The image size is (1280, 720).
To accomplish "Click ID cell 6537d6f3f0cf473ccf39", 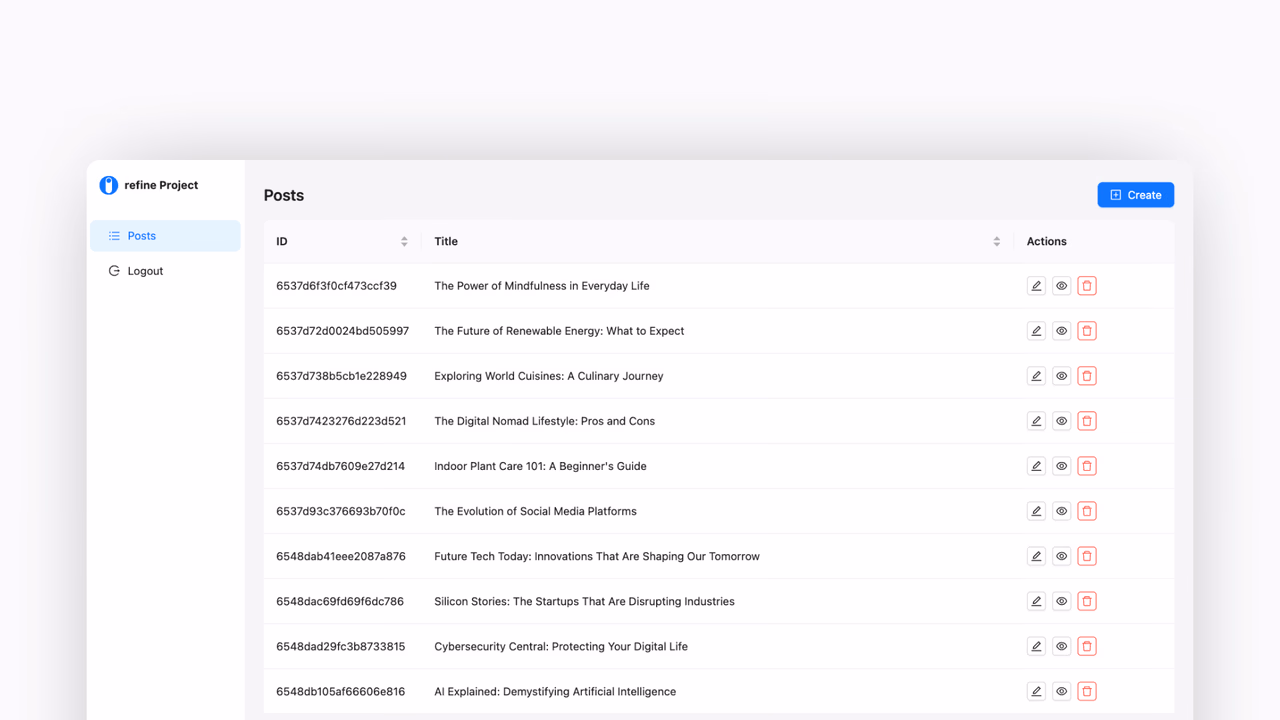I will [x=337, y=286].
